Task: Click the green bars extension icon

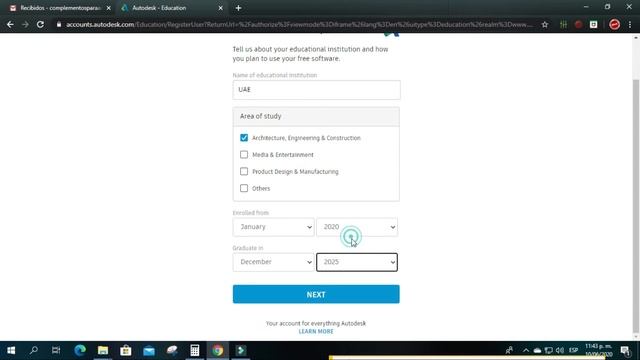Action: point(563,24)
